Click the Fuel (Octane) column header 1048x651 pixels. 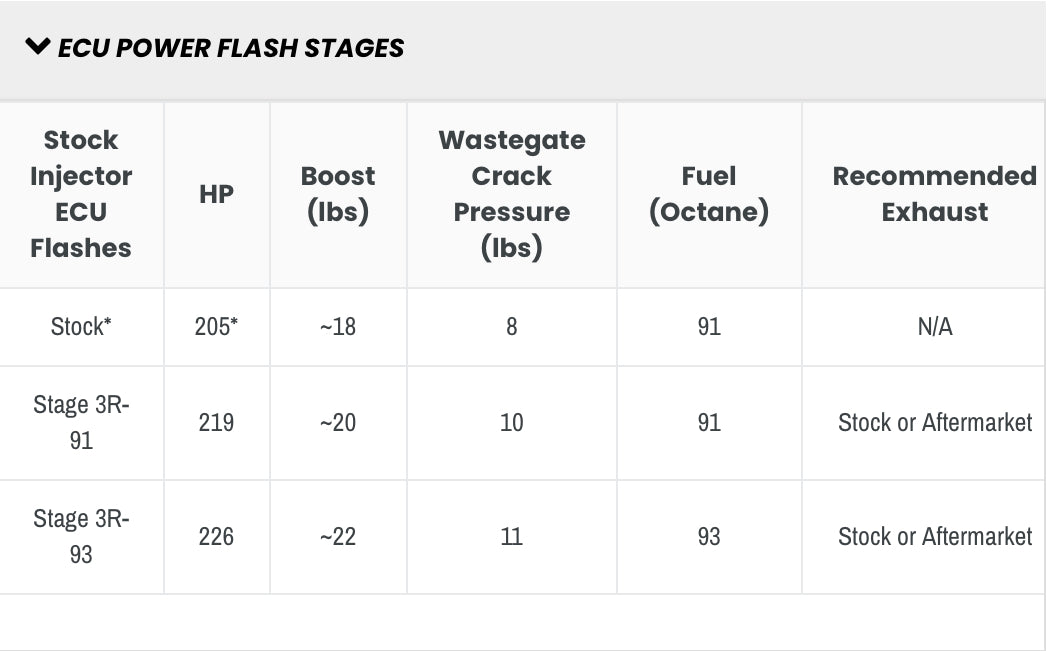click(x=709, y=194)
